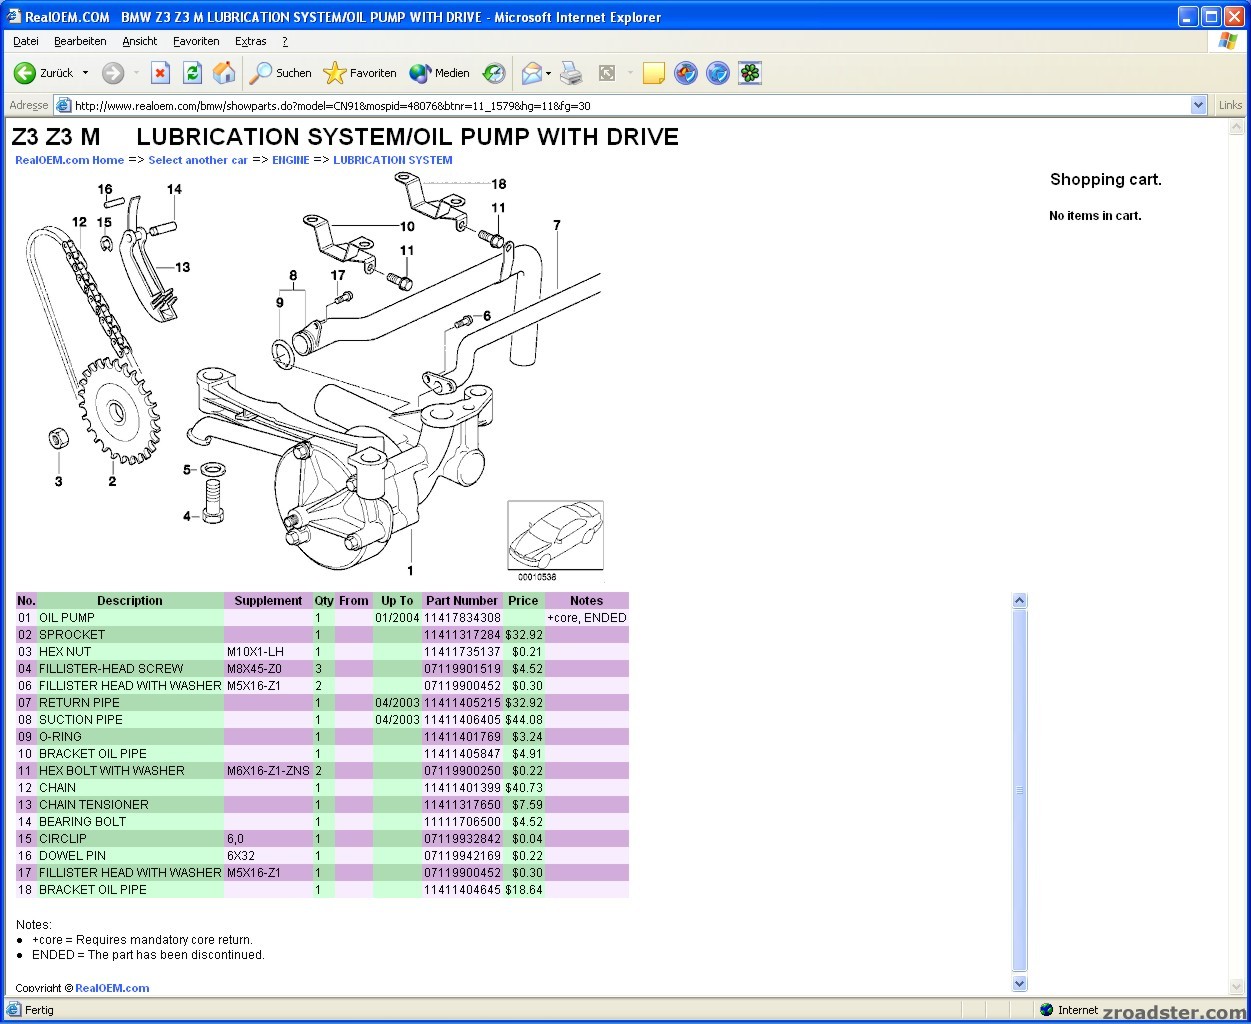Open the Mail envelope toolbar icon
1251x1024 pixels.
click(x=531, y=73)
